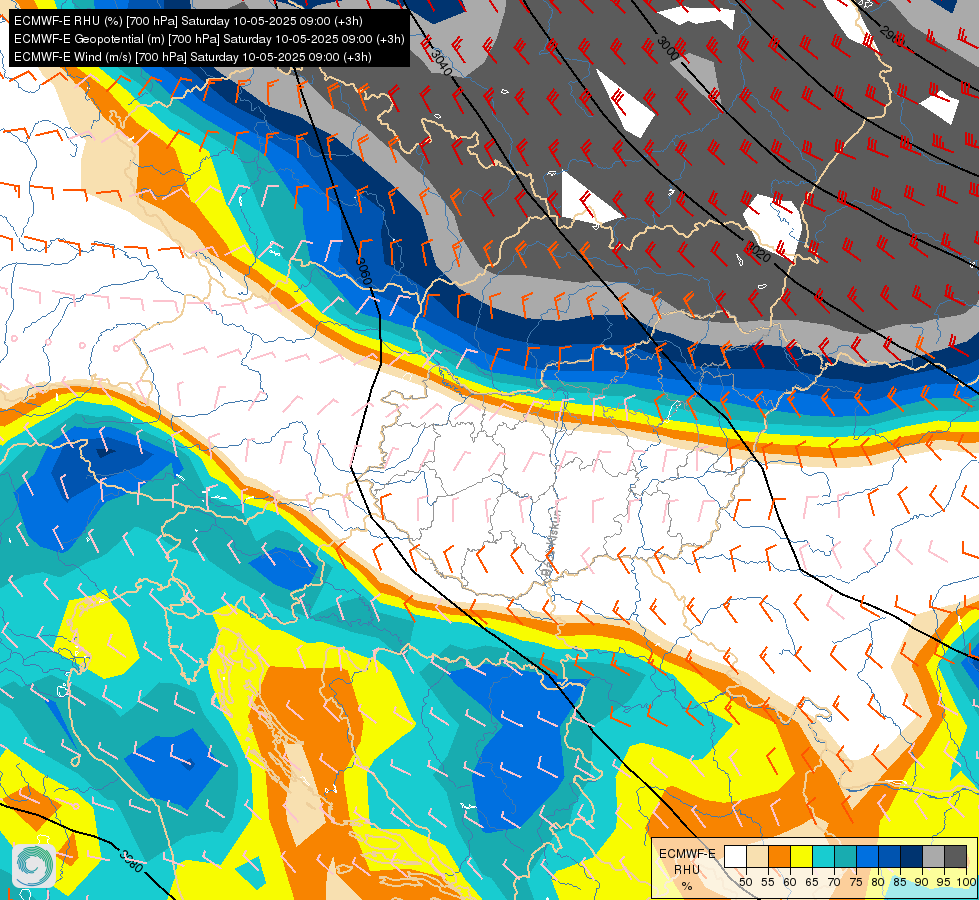
Task: Click the % unit label in the legend
Action: pos(687,886)
